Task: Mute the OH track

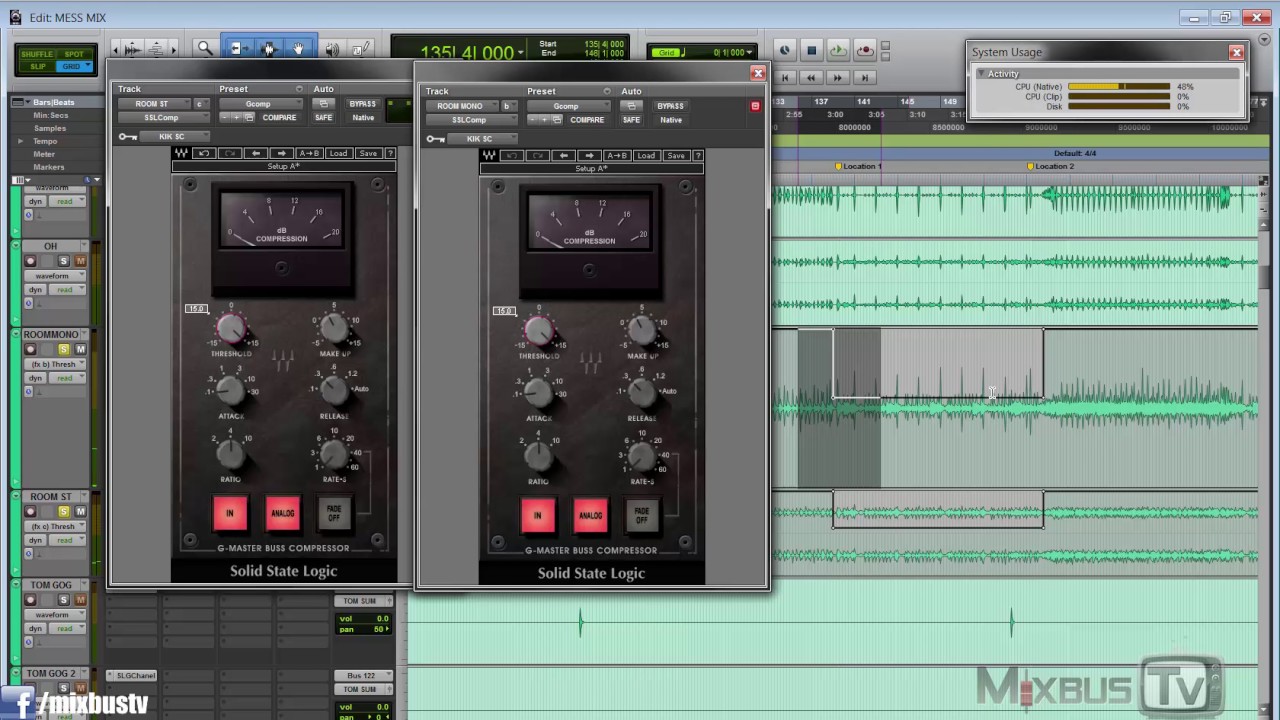Action: click(80, 261)
